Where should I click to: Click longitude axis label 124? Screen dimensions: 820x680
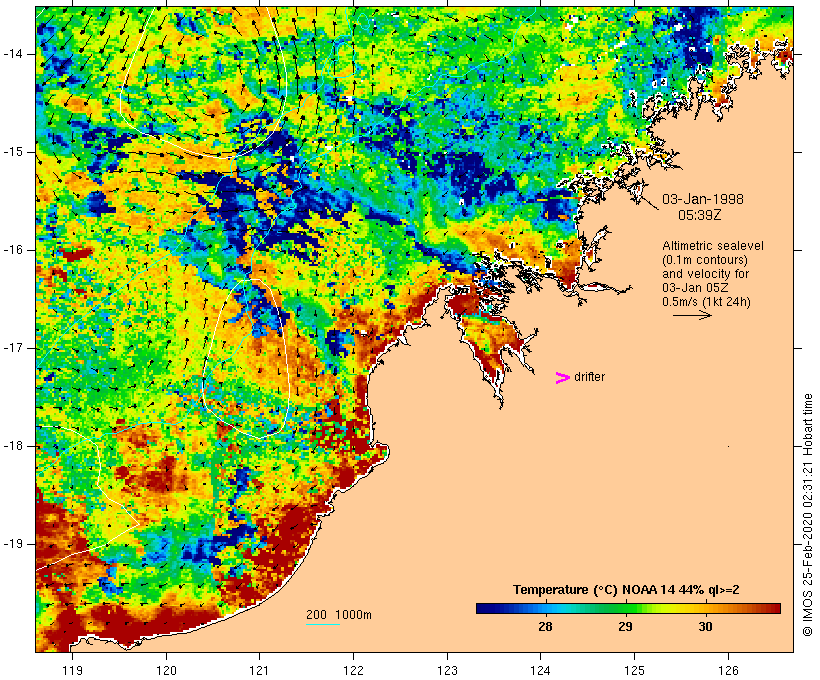tap(540, 670)
